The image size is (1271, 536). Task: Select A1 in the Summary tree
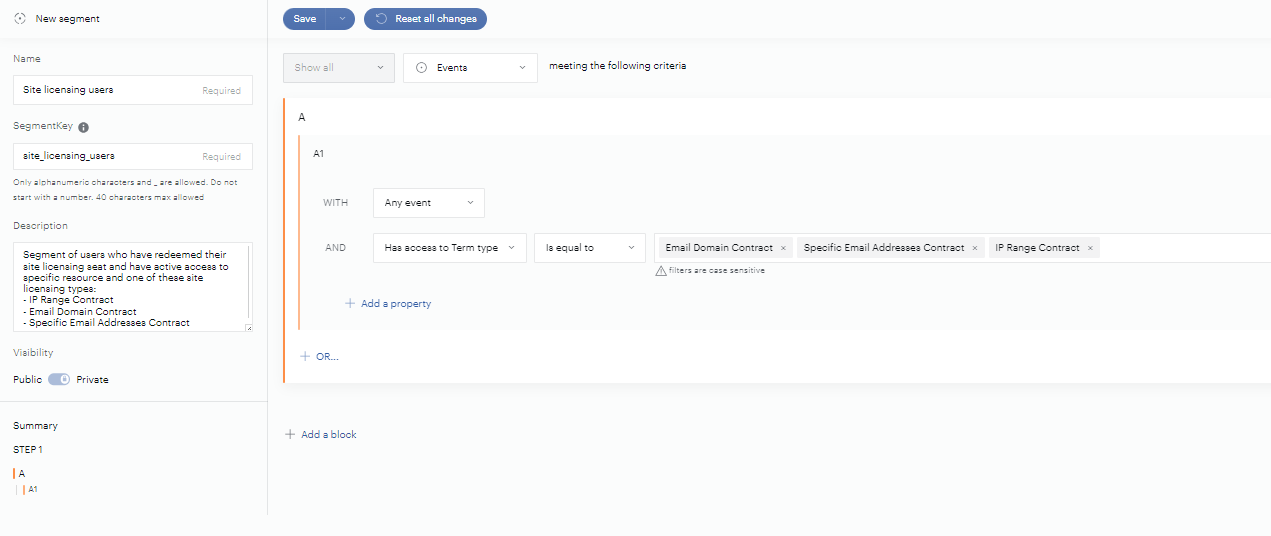[x=32, y=490]
